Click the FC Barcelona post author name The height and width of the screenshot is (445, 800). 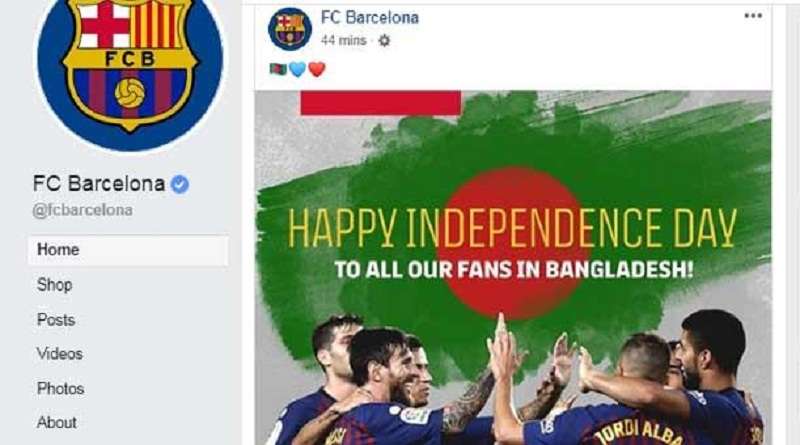pos(370,18)
